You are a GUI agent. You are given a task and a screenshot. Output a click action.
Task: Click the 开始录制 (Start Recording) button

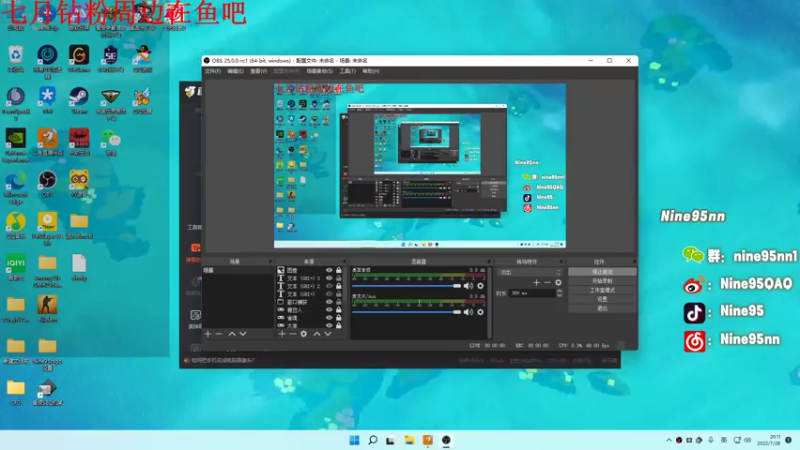coord(602,281)
